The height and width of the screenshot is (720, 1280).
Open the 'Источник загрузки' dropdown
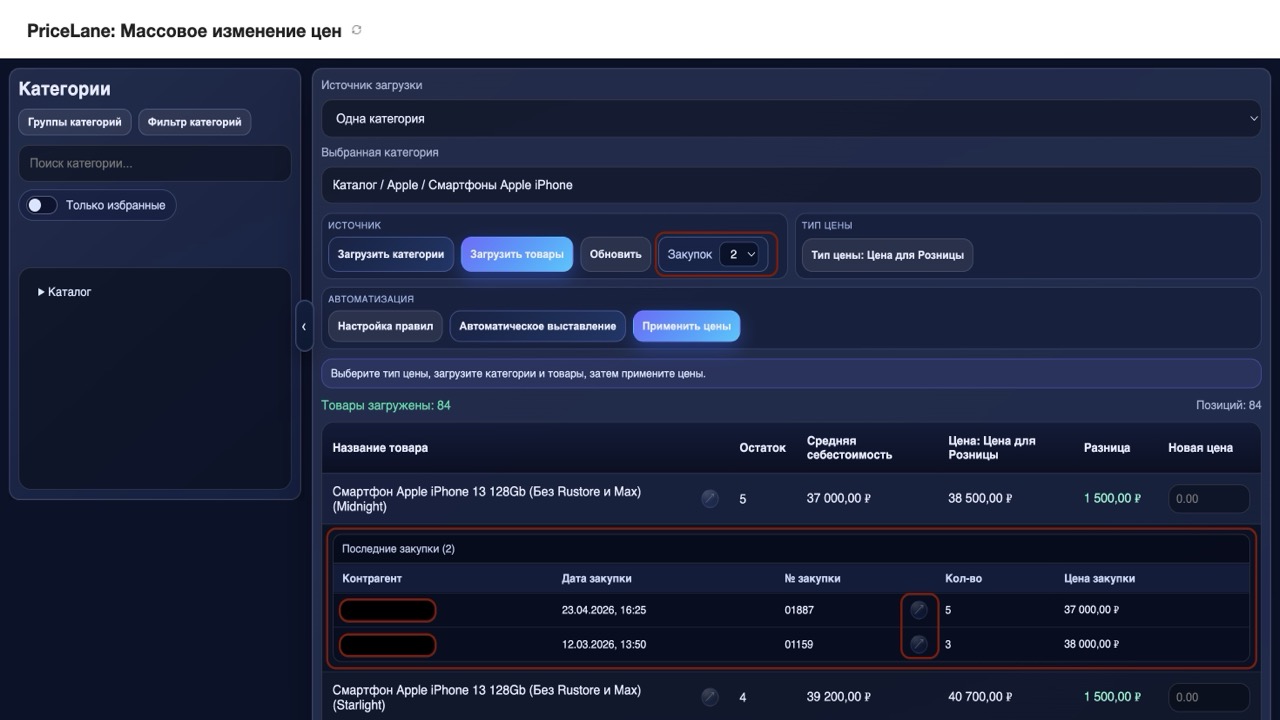tap(791, 118)
